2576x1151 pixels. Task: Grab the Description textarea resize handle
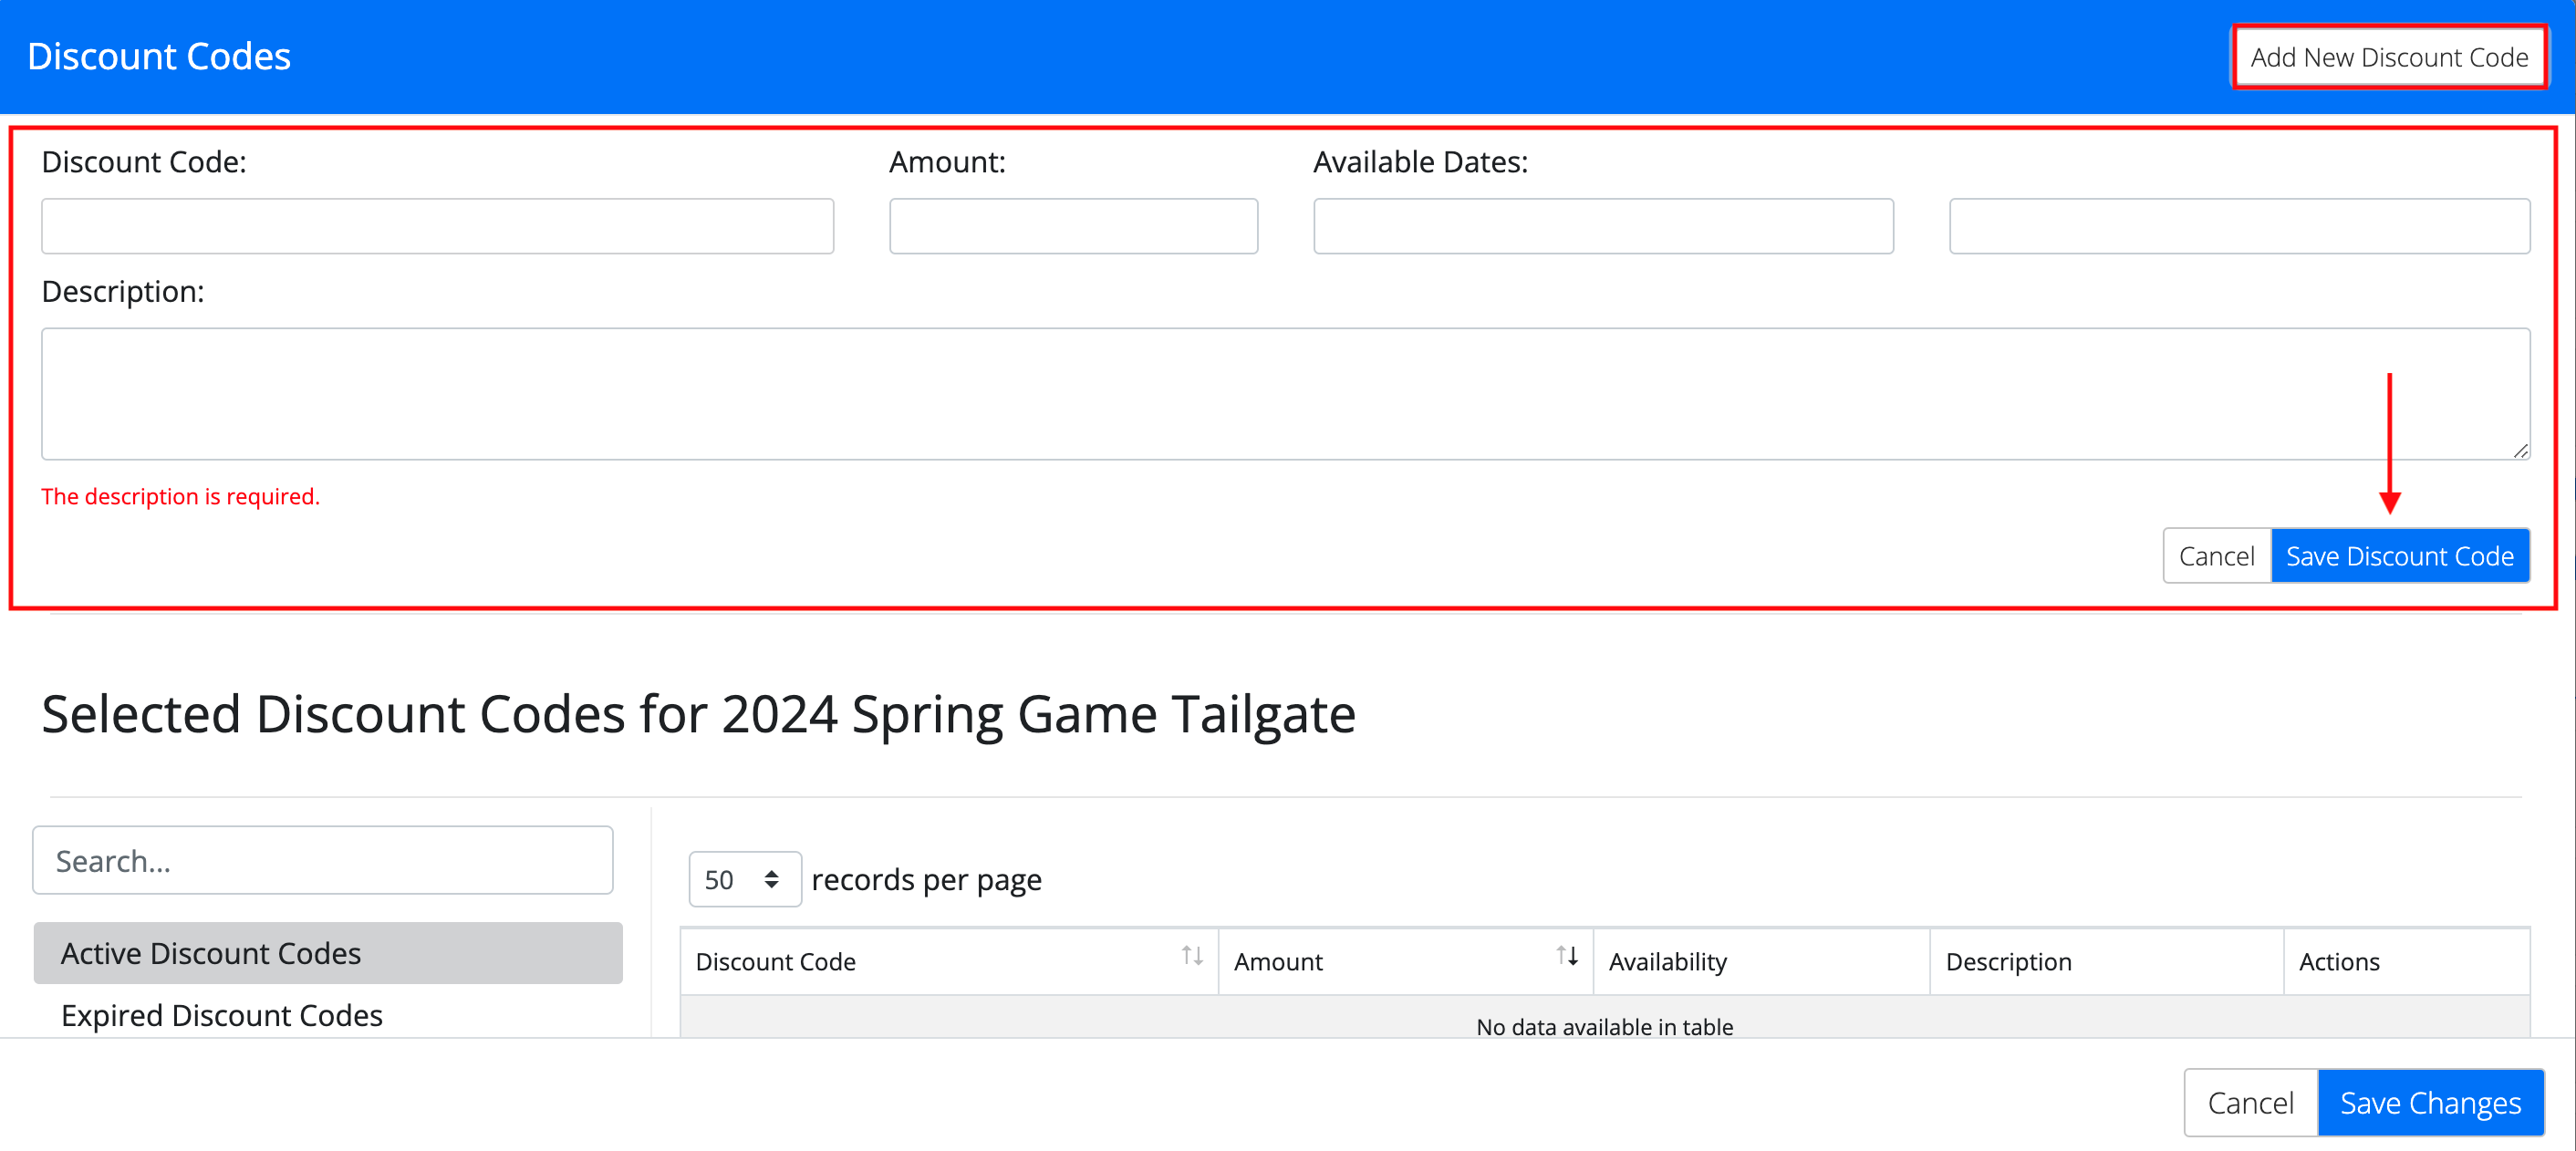(x=2520, y=451)
